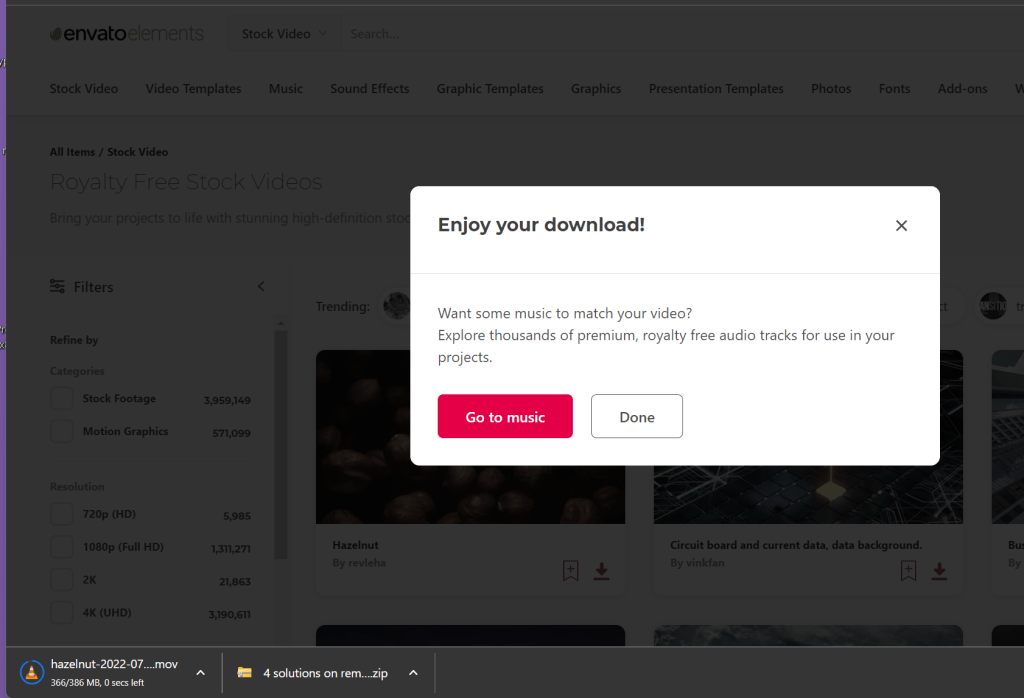1024x698 pixels.
Task: Click the 4K (UHD) count 3,190,611
Action: coord(229,614)
